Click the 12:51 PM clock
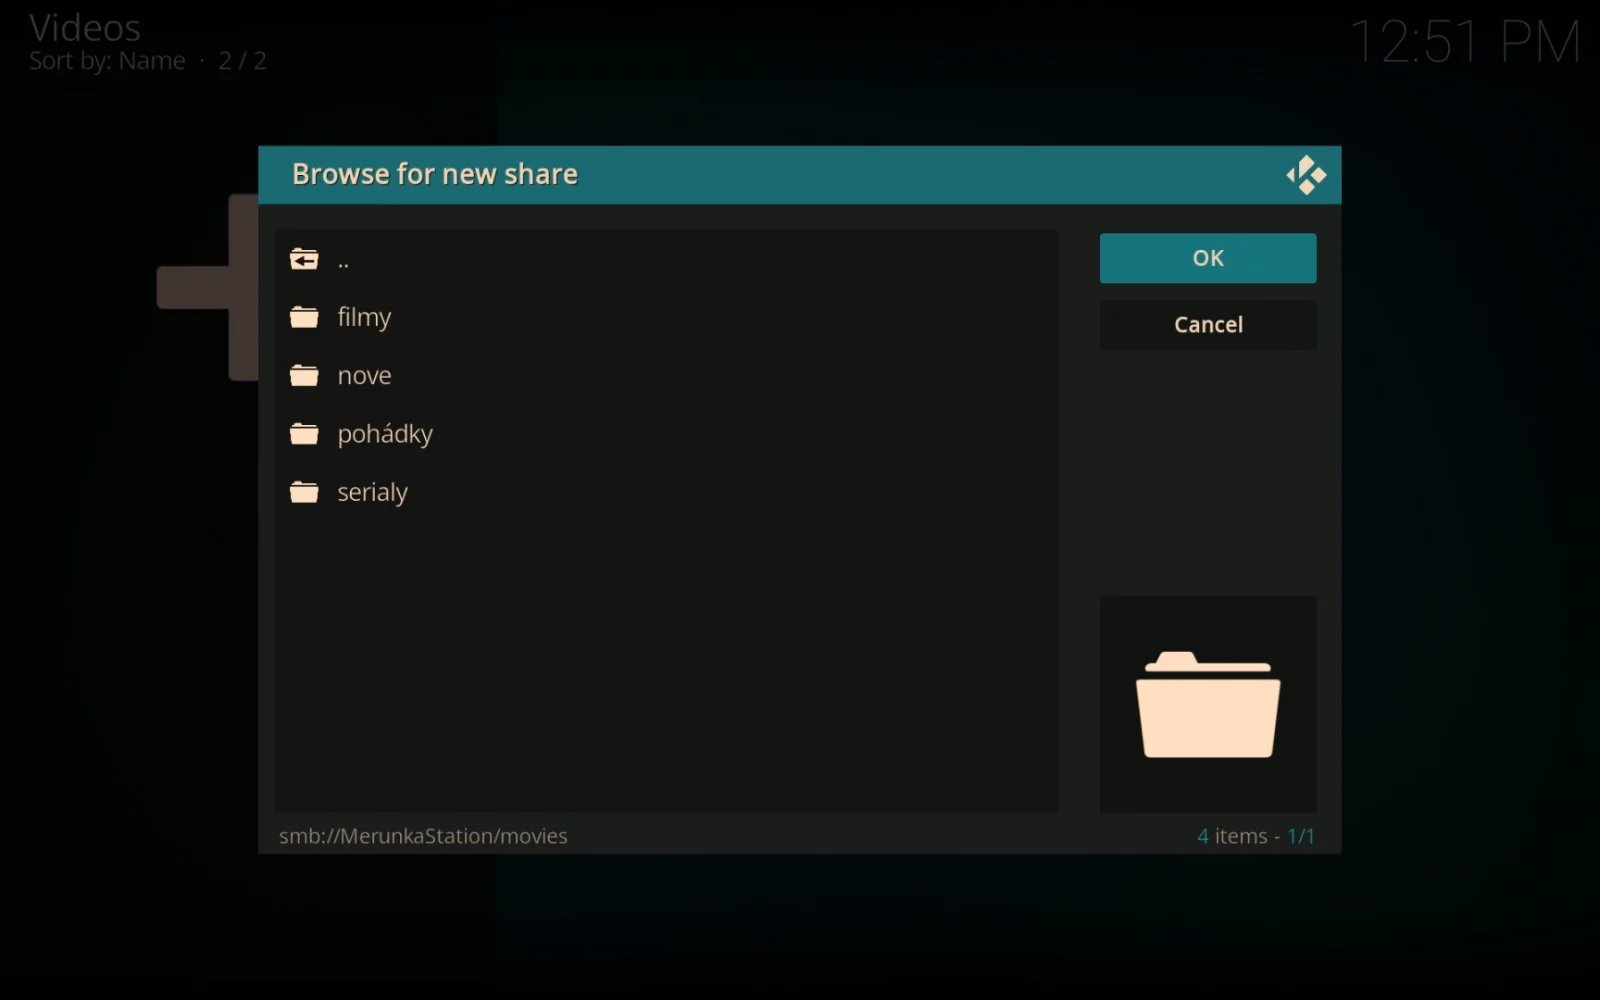Screen dimensions: 1600x1000 point(1465,43)
